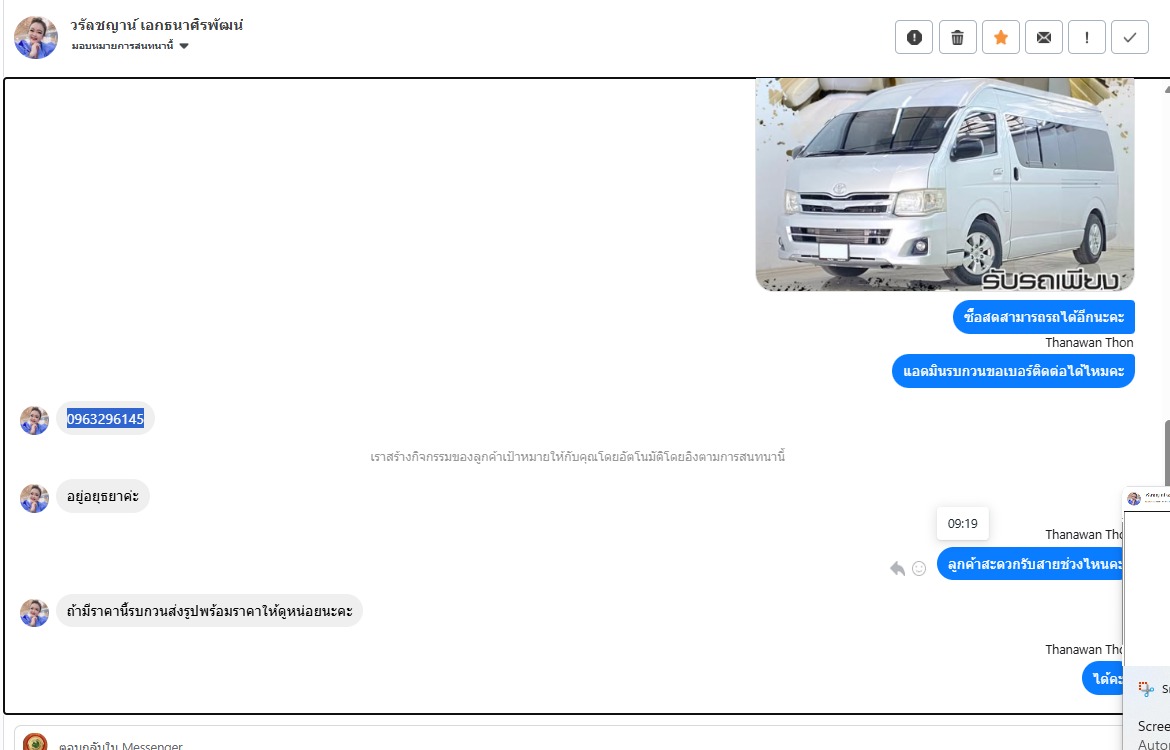Open customer profile picture in header
This screenshot has width=1170, height=750.
pyautogui.click(x=36, y=37)
